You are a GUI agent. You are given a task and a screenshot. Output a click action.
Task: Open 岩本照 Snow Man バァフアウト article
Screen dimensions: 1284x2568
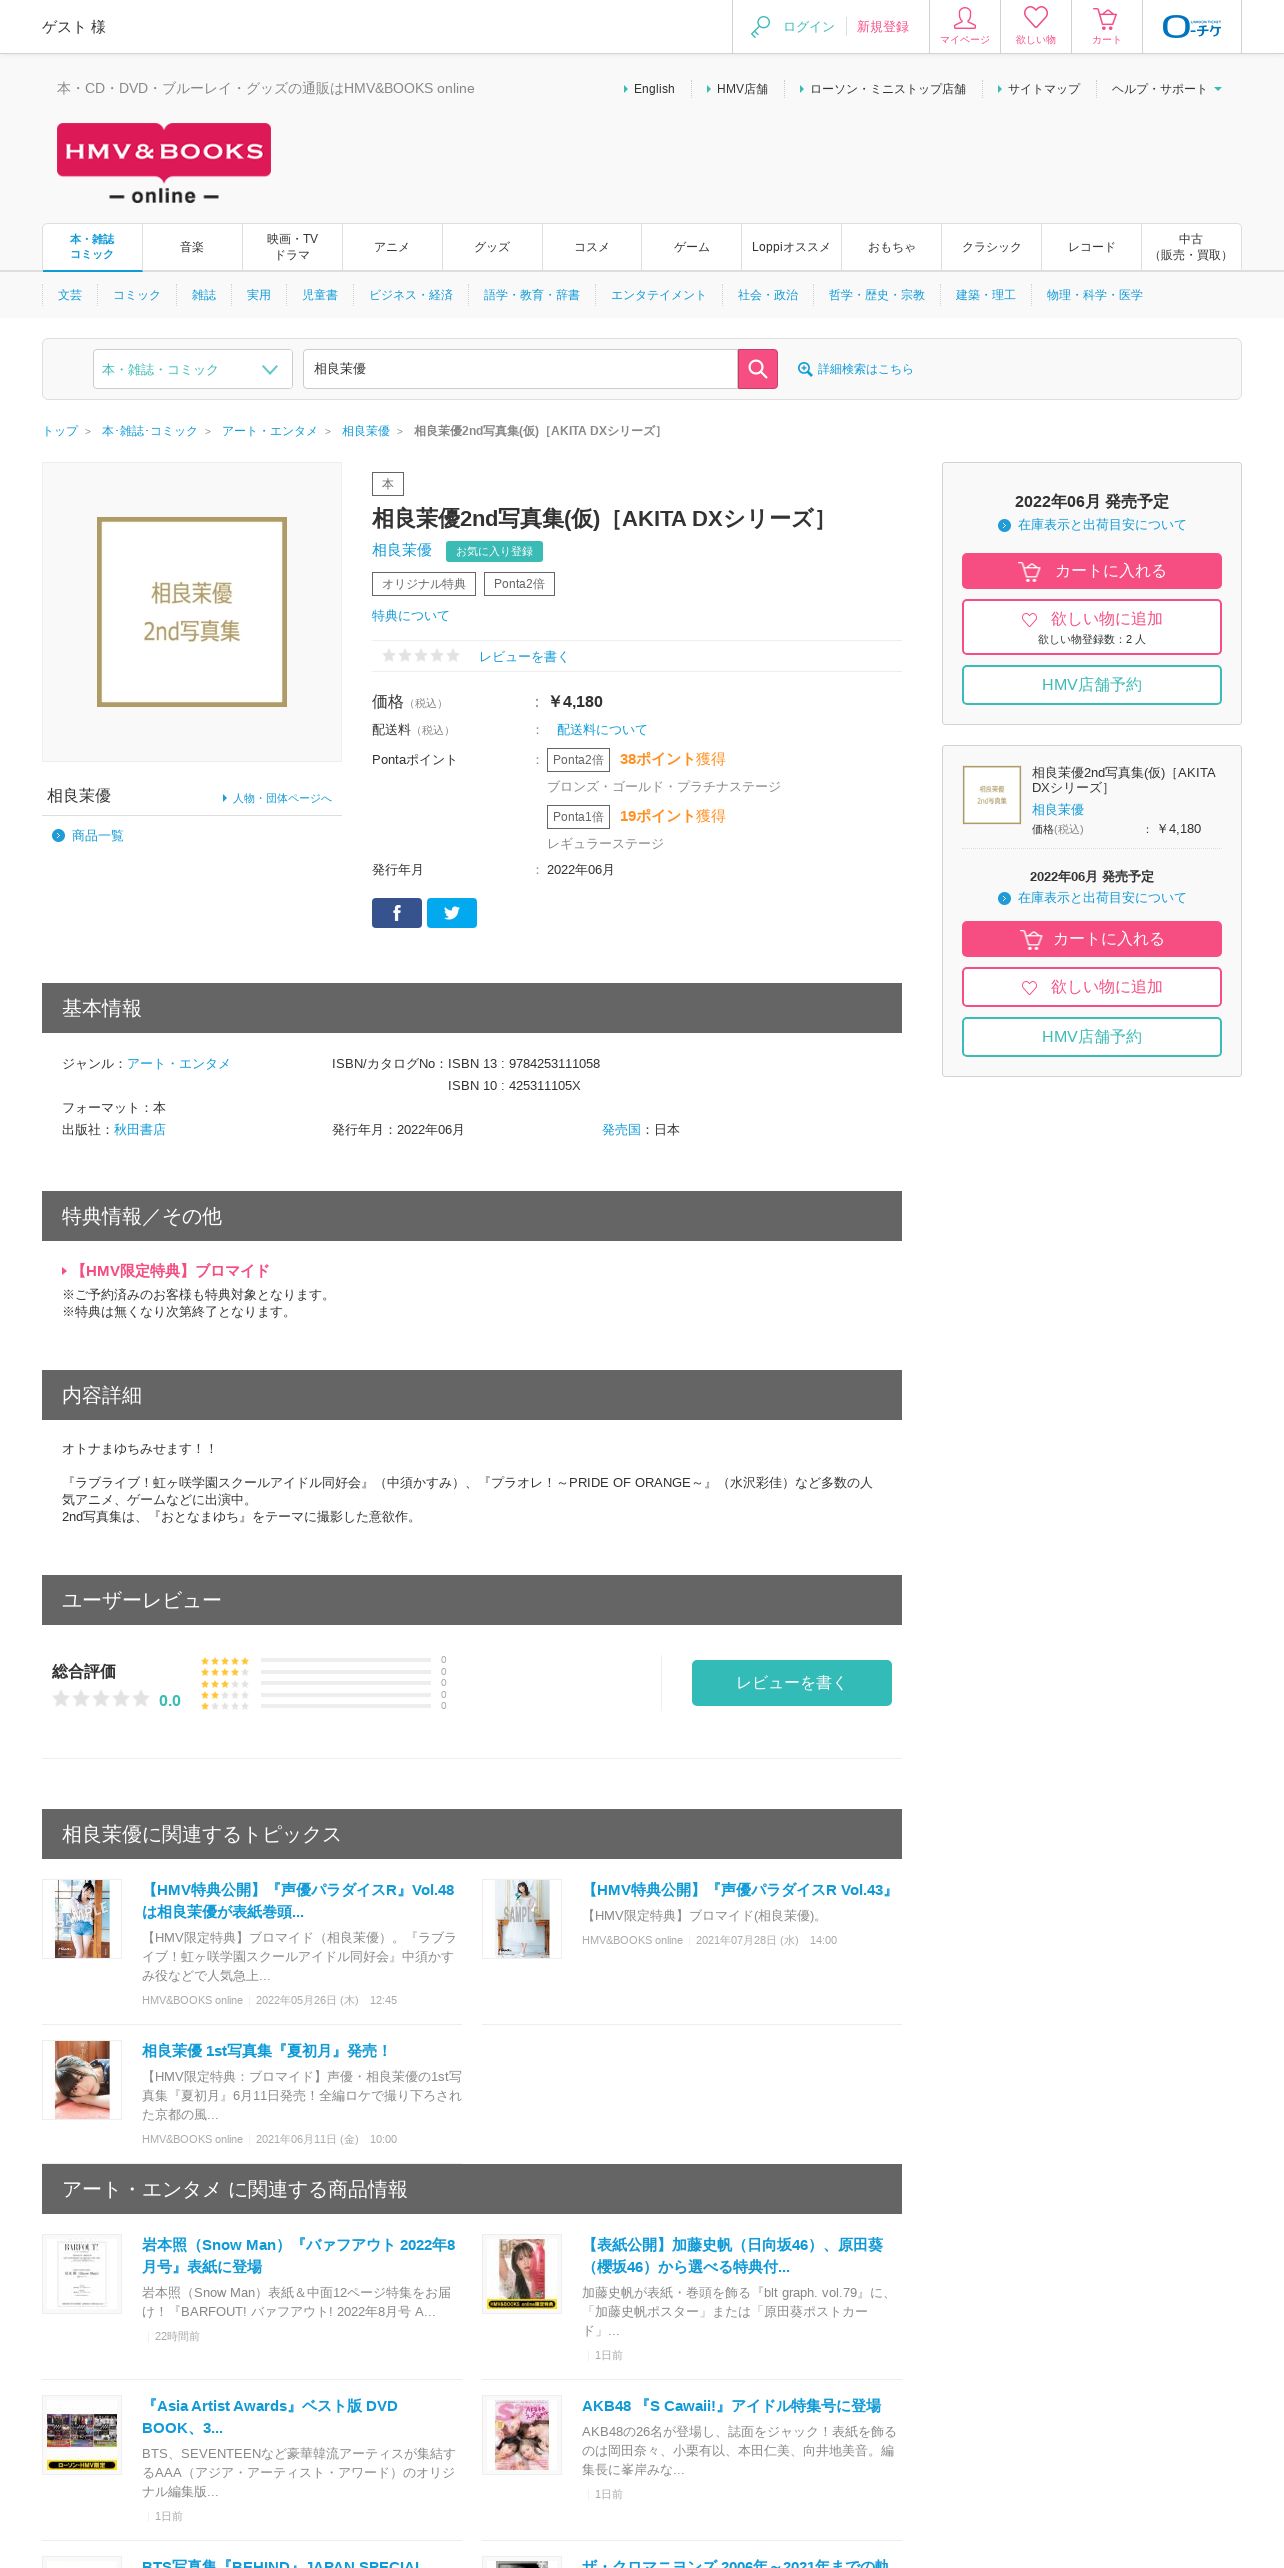click(x=298, y=2256)
